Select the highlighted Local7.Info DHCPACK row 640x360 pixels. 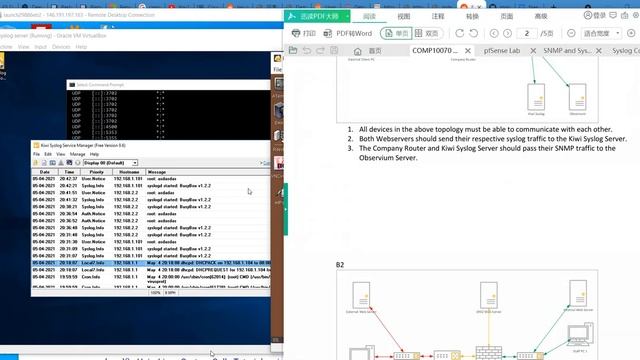tap(151, 263)
